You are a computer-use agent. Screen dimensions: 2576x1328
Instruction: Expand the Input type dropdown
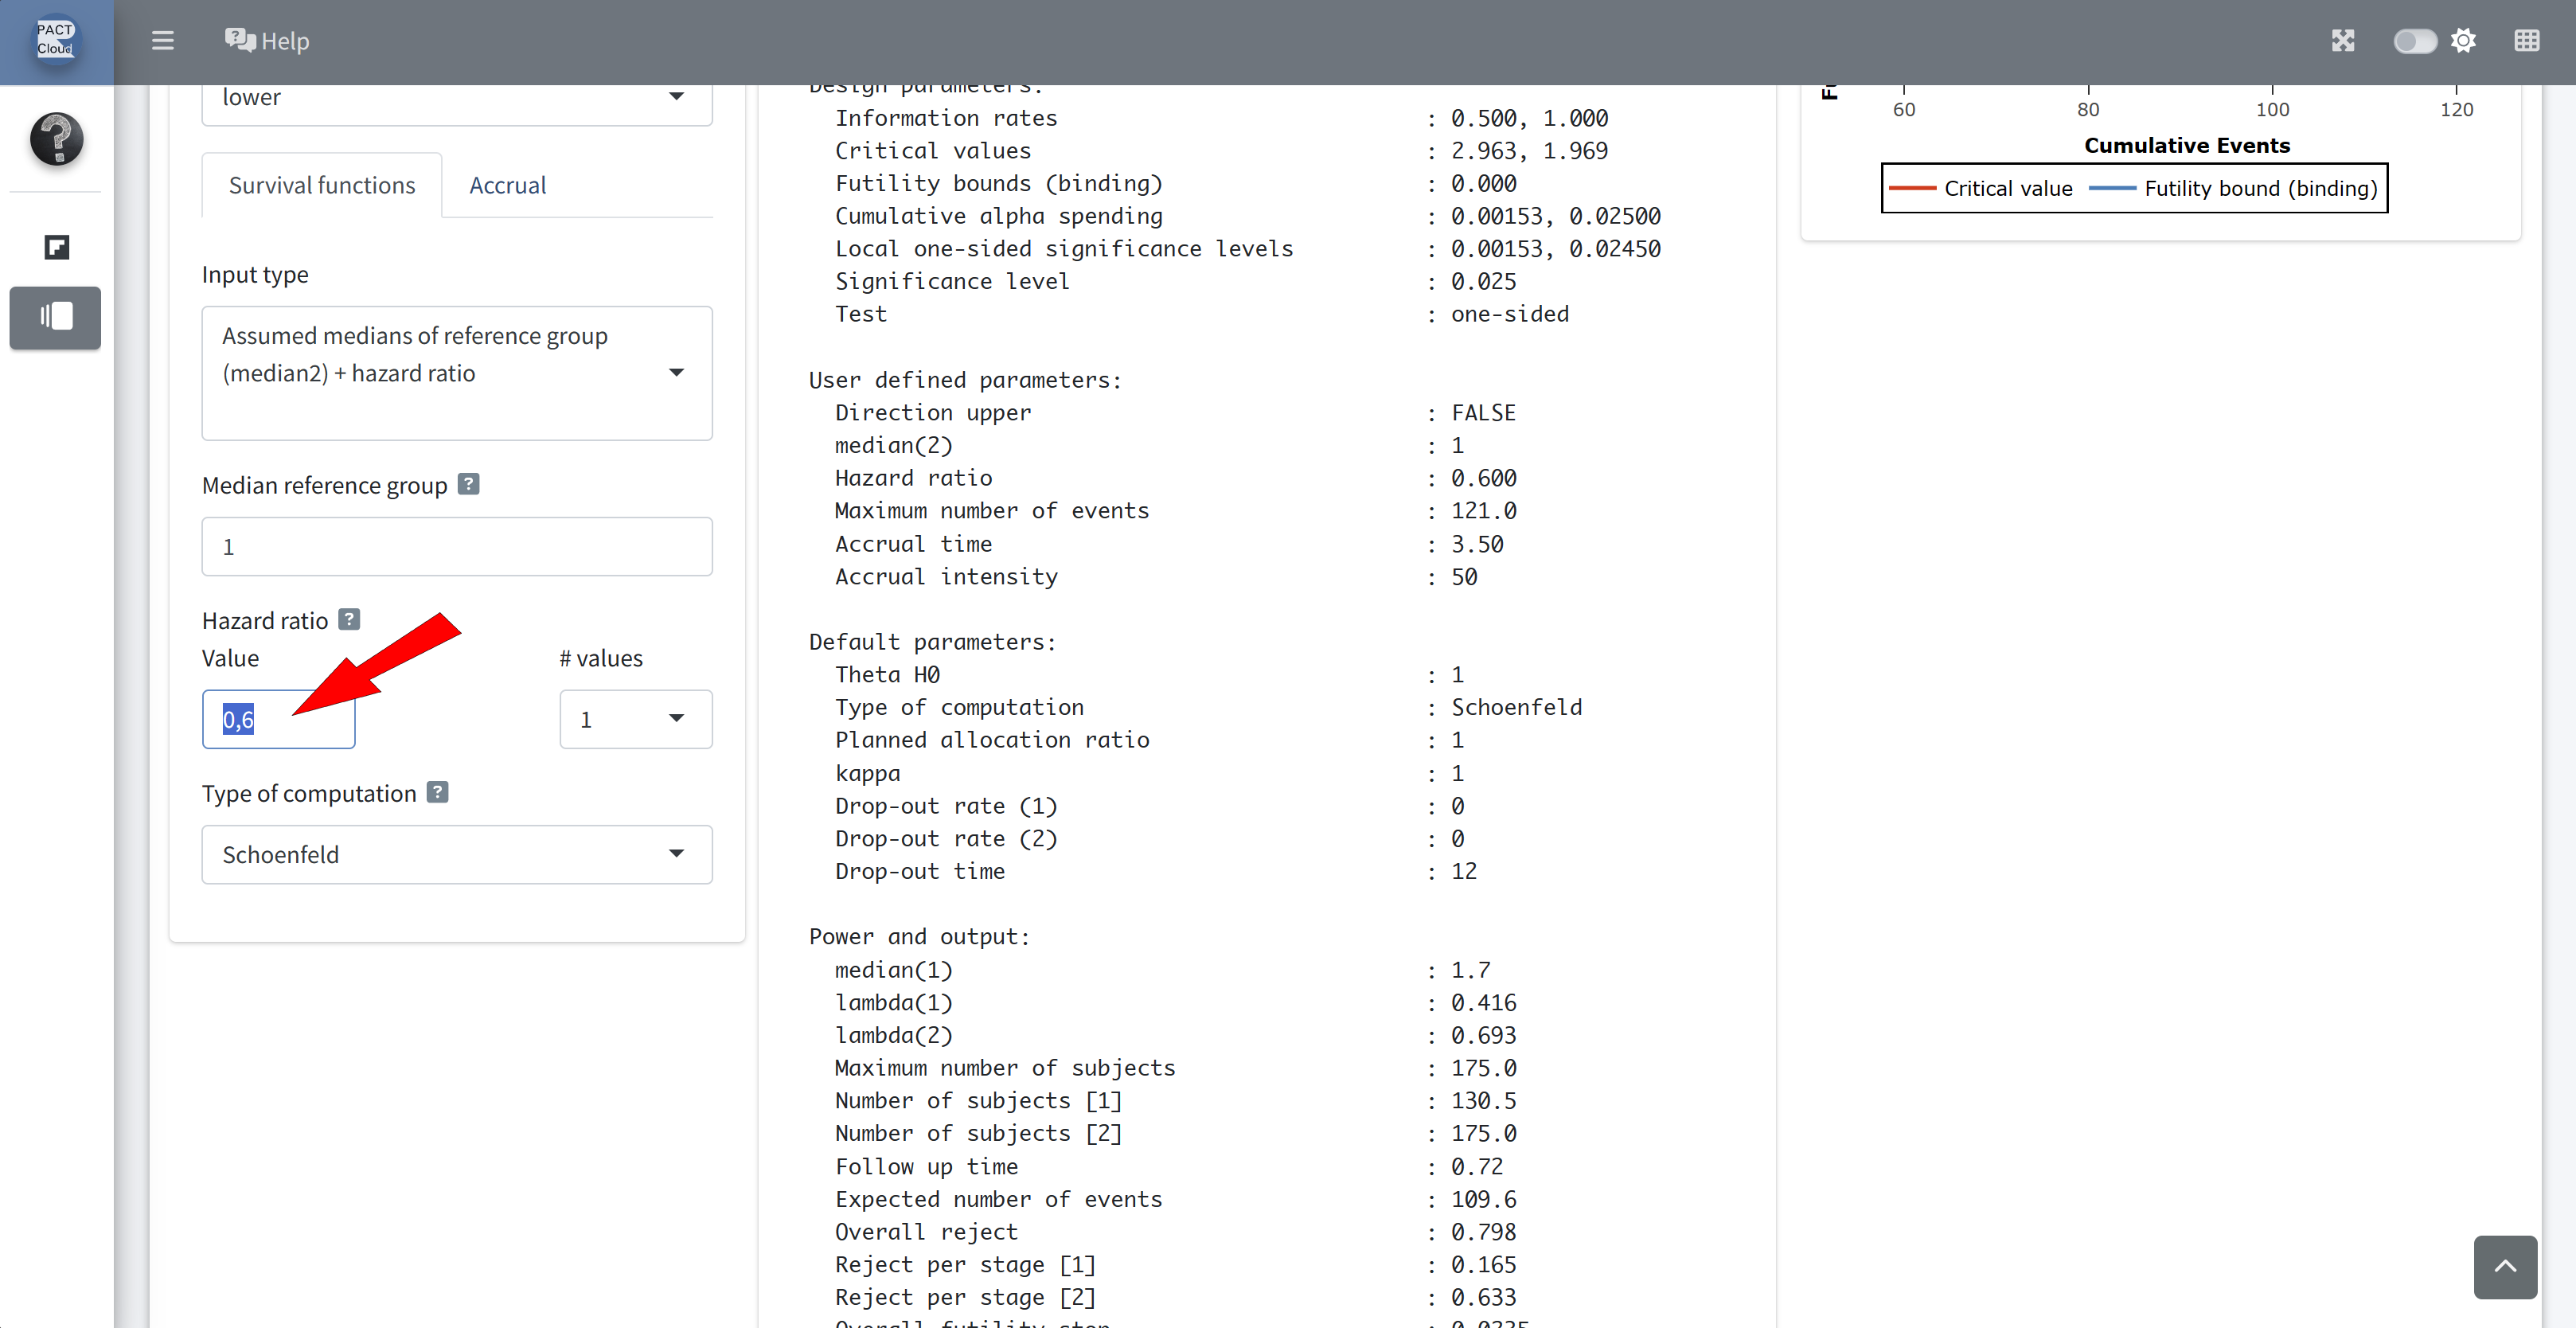point(457,372)
